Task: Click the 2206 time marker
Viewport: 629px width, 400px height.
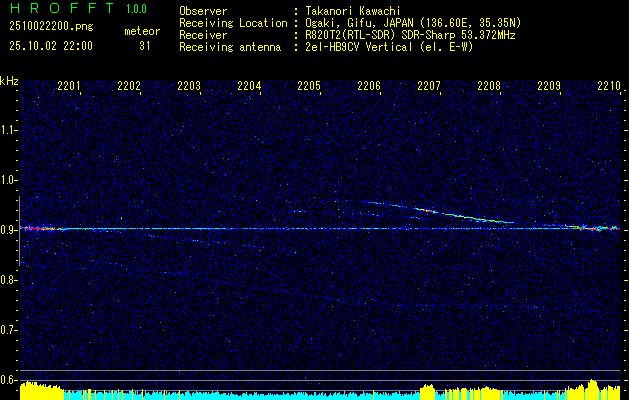Action: point(369,86)
